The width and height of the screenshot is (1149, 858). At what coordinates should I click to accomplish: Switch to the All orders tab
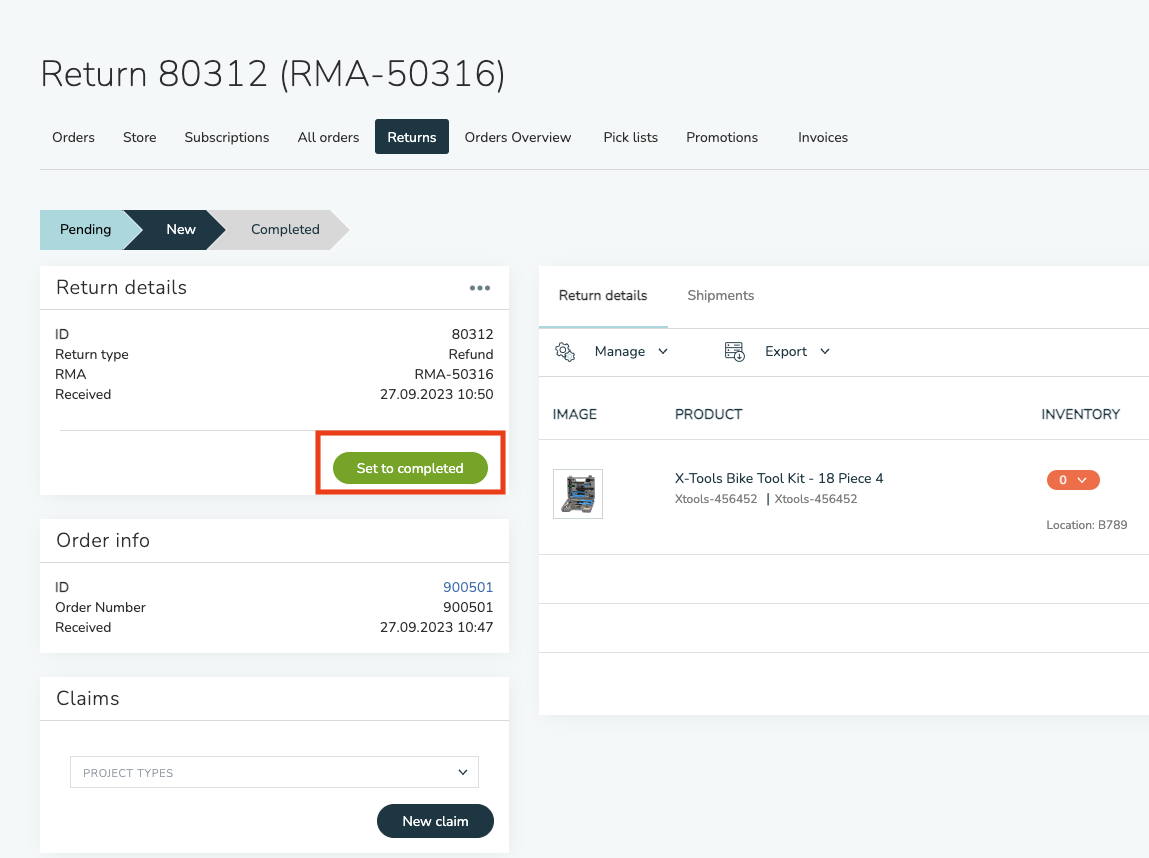(x=328, y=137)
